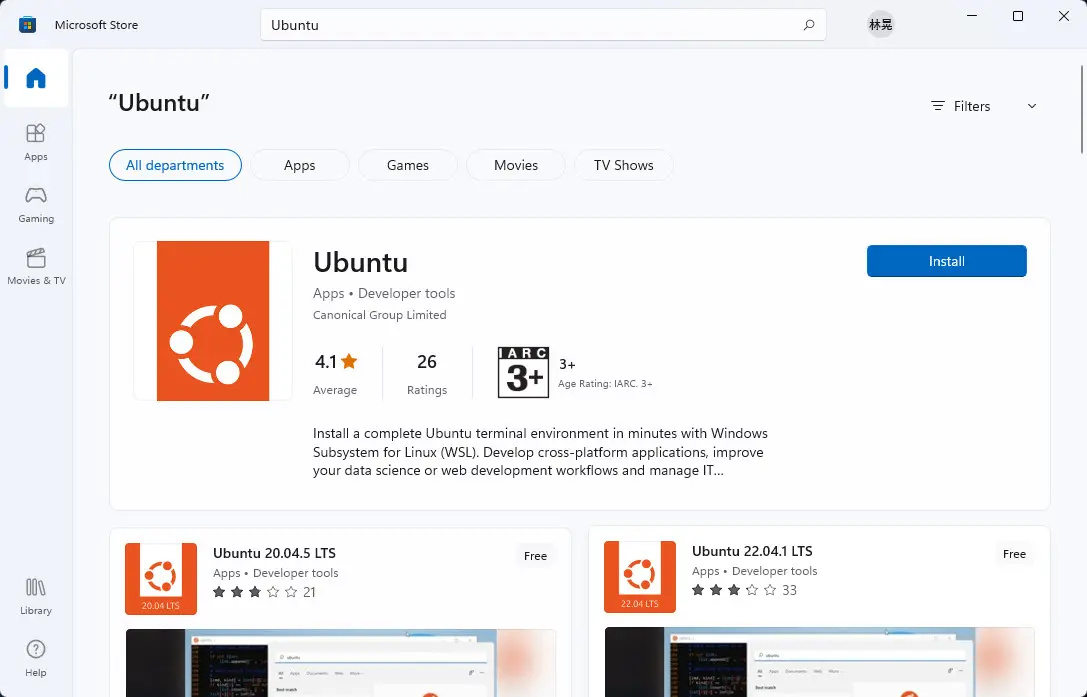The height and width of the screenshot is (697, 1087).
Task: Select the Apps department filter
Action: coord(299,165)
